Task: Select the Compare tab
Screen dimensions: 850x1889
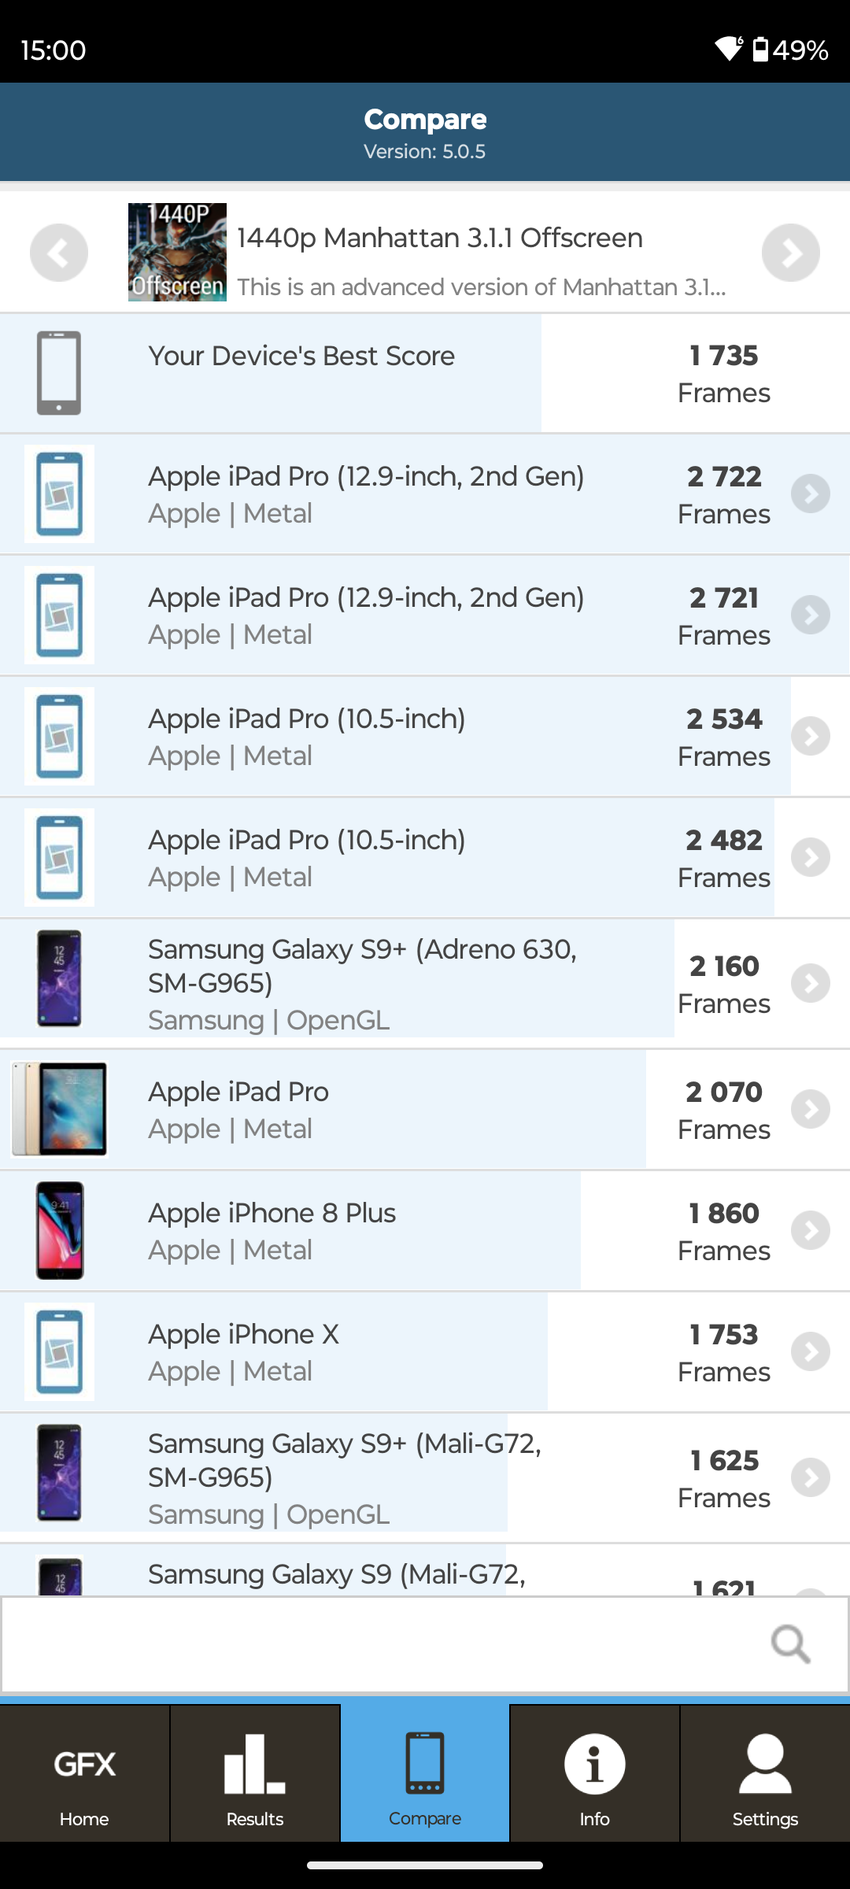Action: click(425, 1773)
